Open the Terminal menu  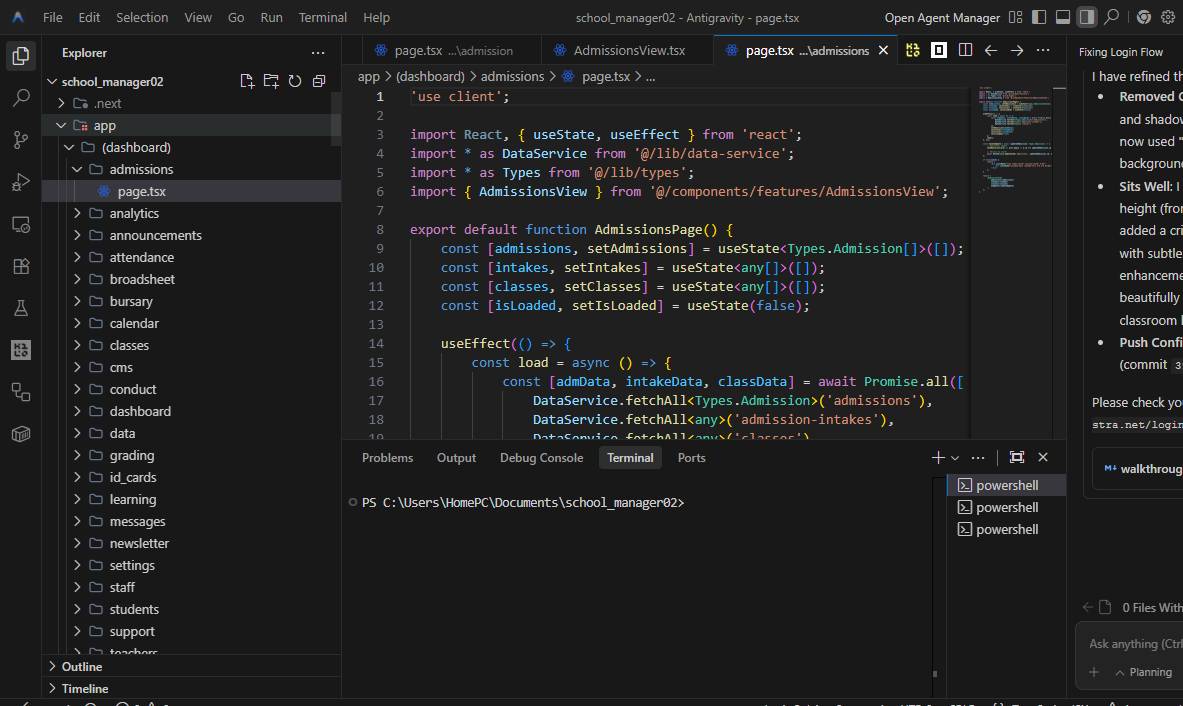(322, 17)
